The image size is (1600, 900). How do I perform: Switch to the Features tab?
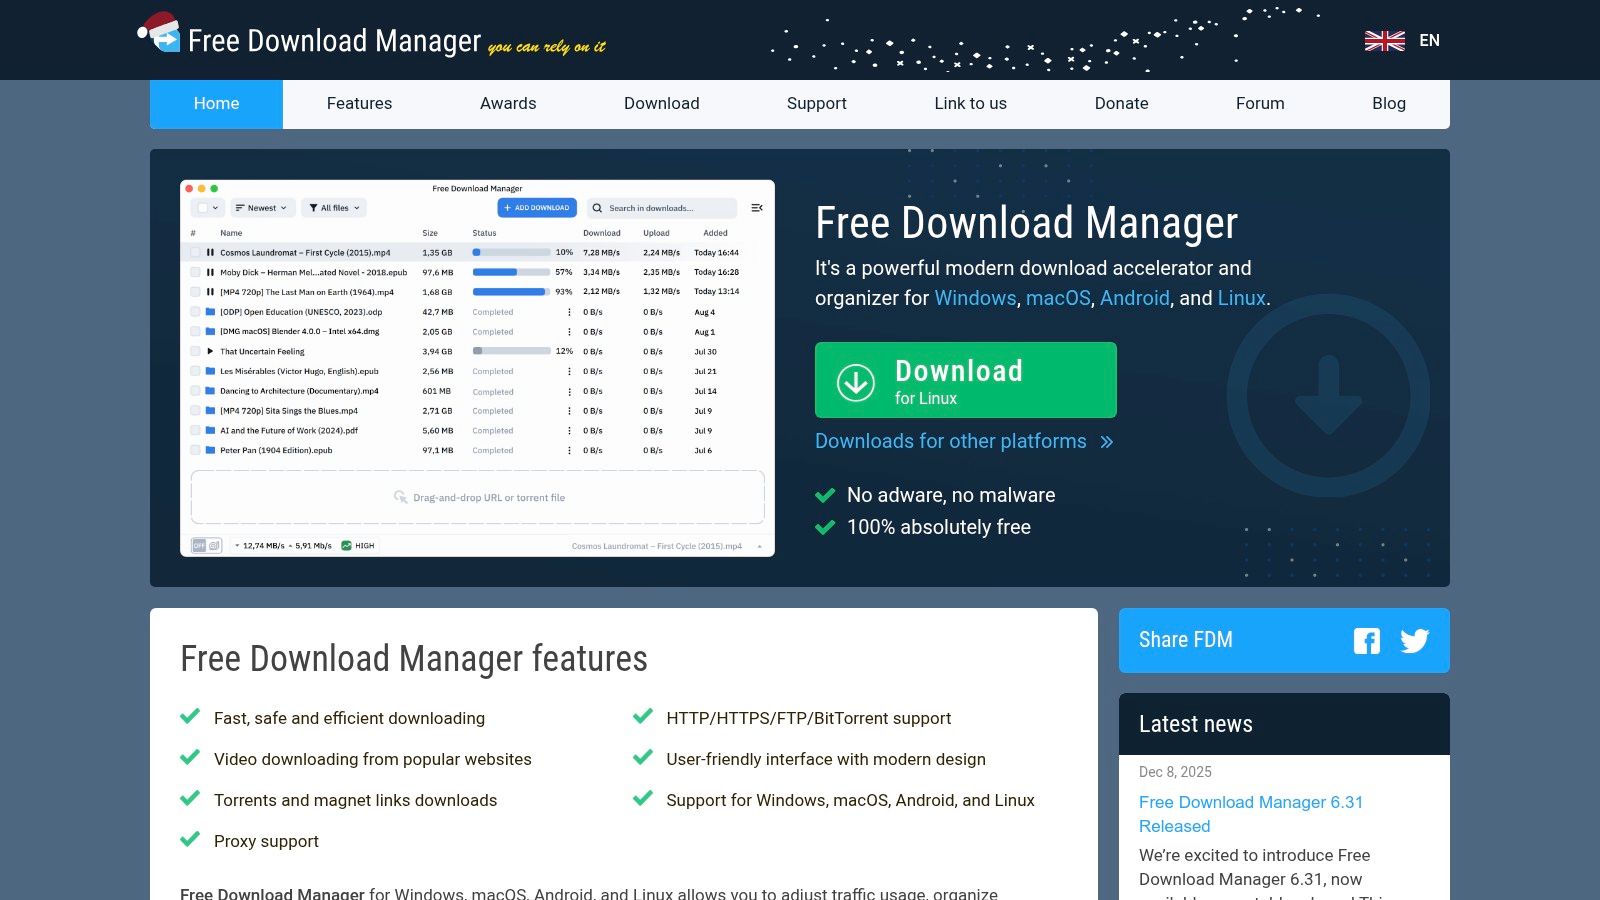pyautogui.click(x=359, y=103)
